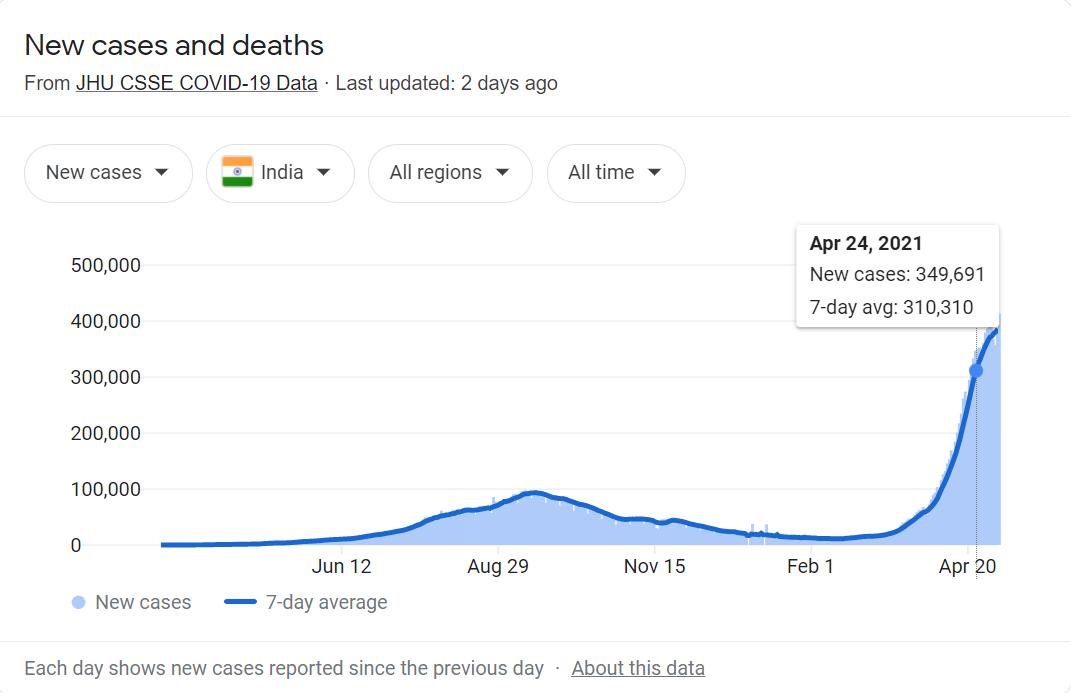Open the All regions dropdown
This screenshot has height=693, width=1071.
click(x=449, y=173)
